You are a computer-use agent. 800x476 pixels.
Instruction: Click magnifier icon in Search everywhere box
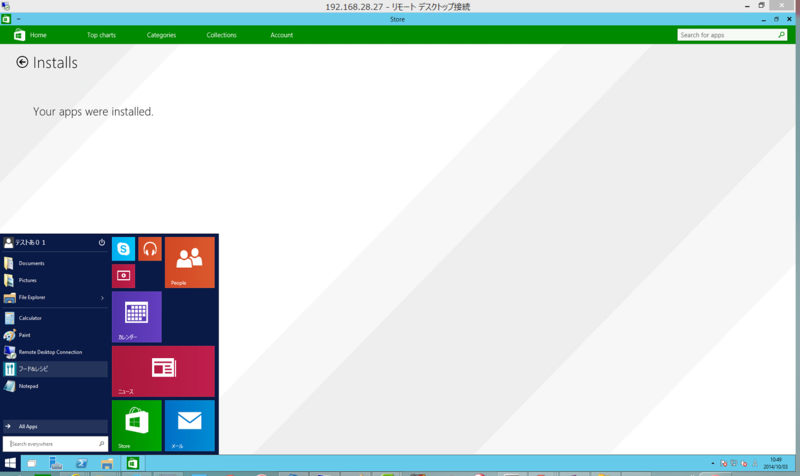pos(102,444)
